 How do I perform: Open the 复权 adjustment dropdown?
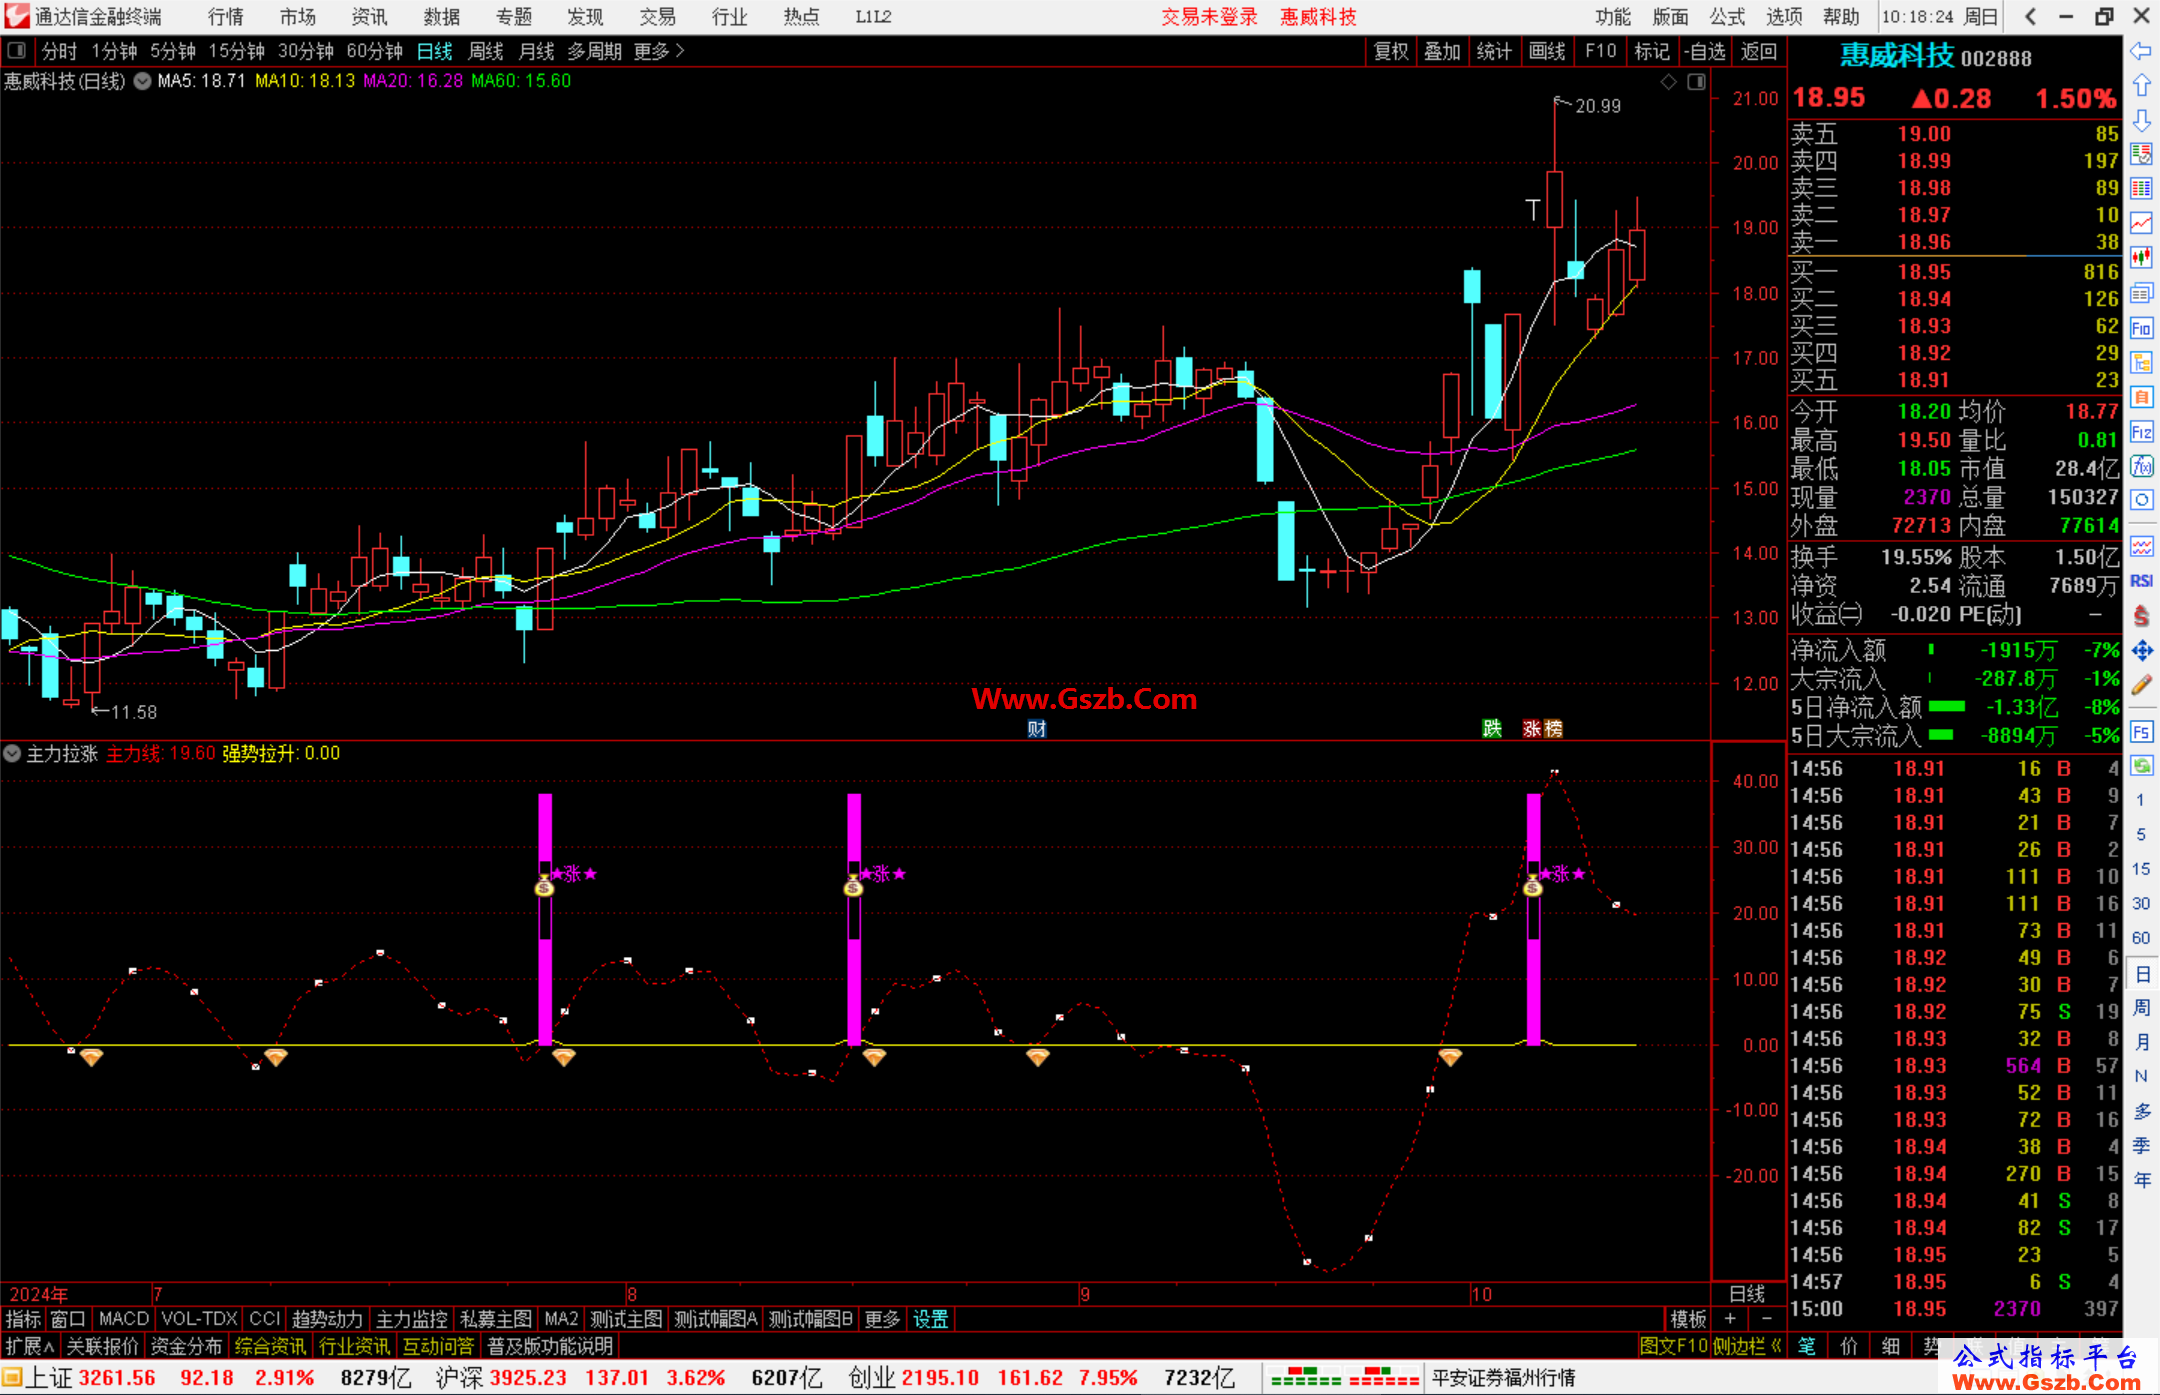[x=1391, y=51]
